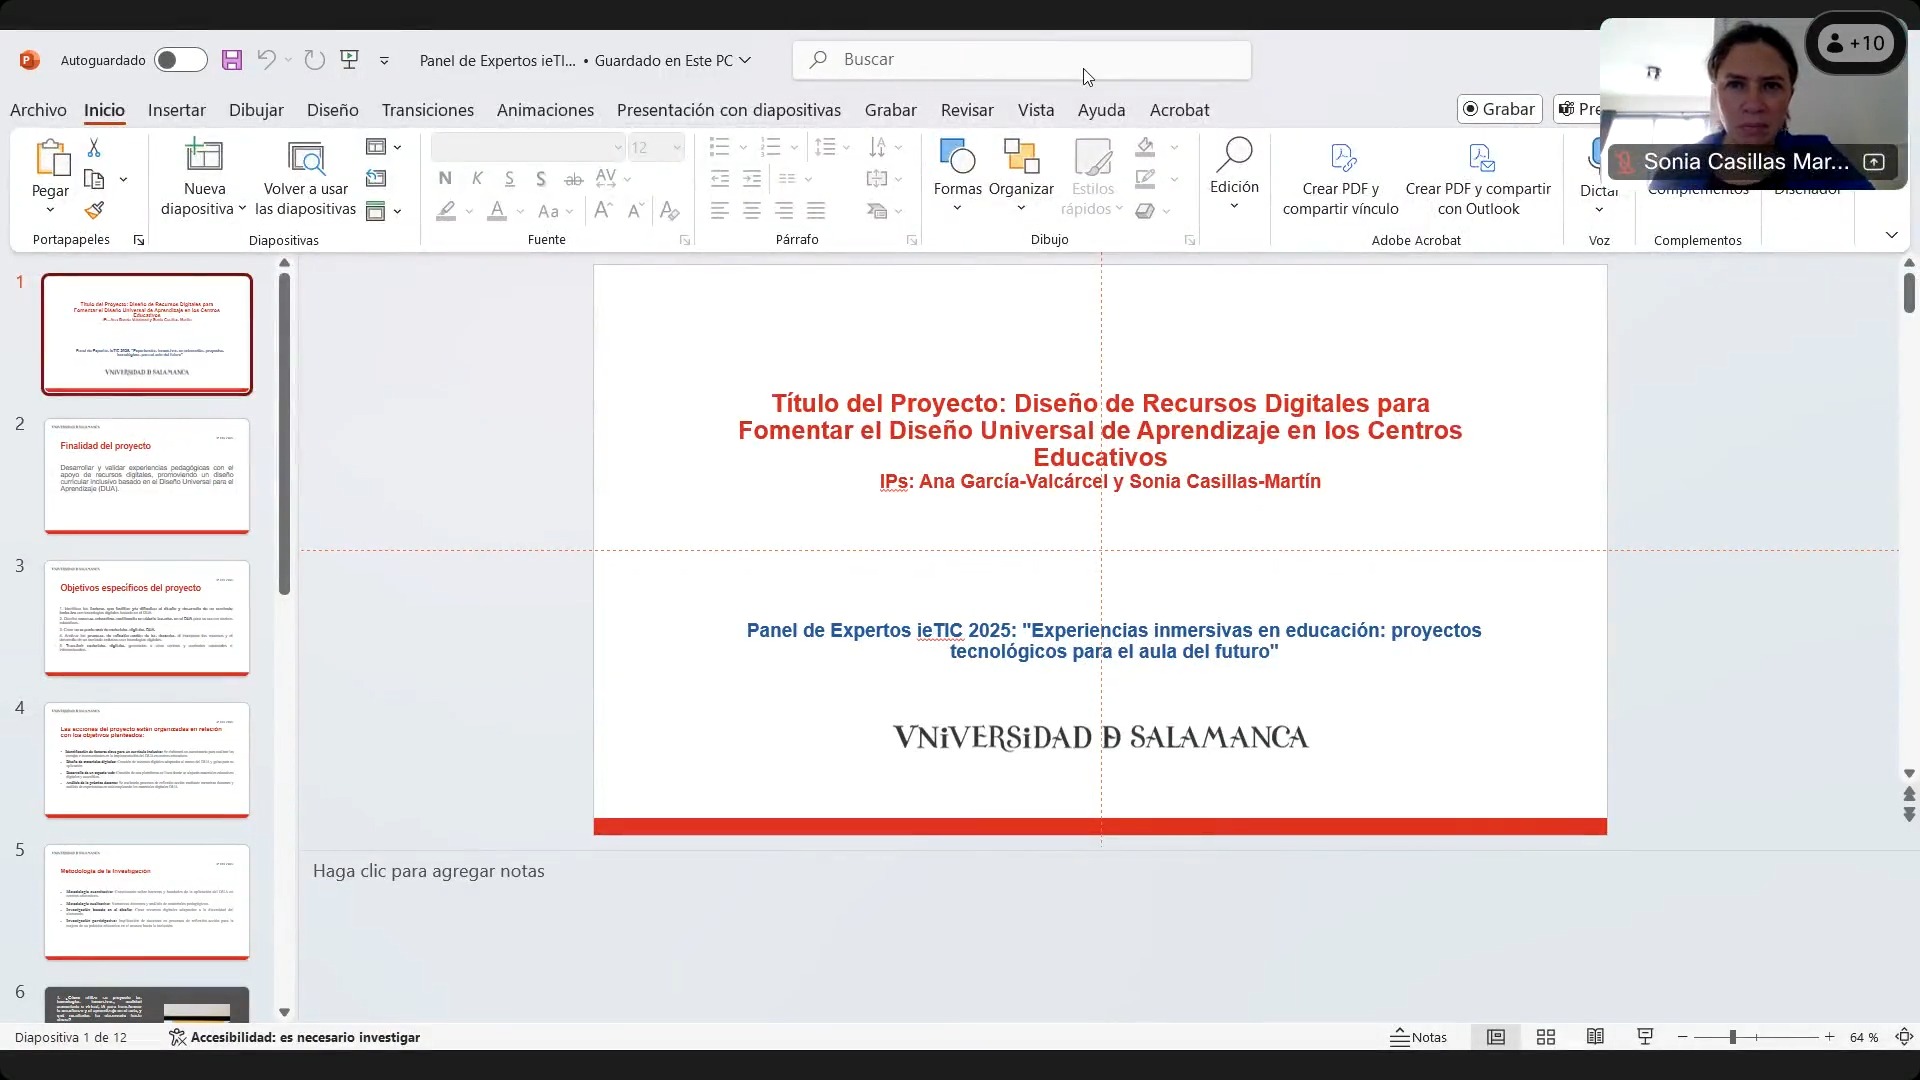Screen dimensions: 1920x1080
Task: Start presentation from beginning icon
Action: click(350, 60)
